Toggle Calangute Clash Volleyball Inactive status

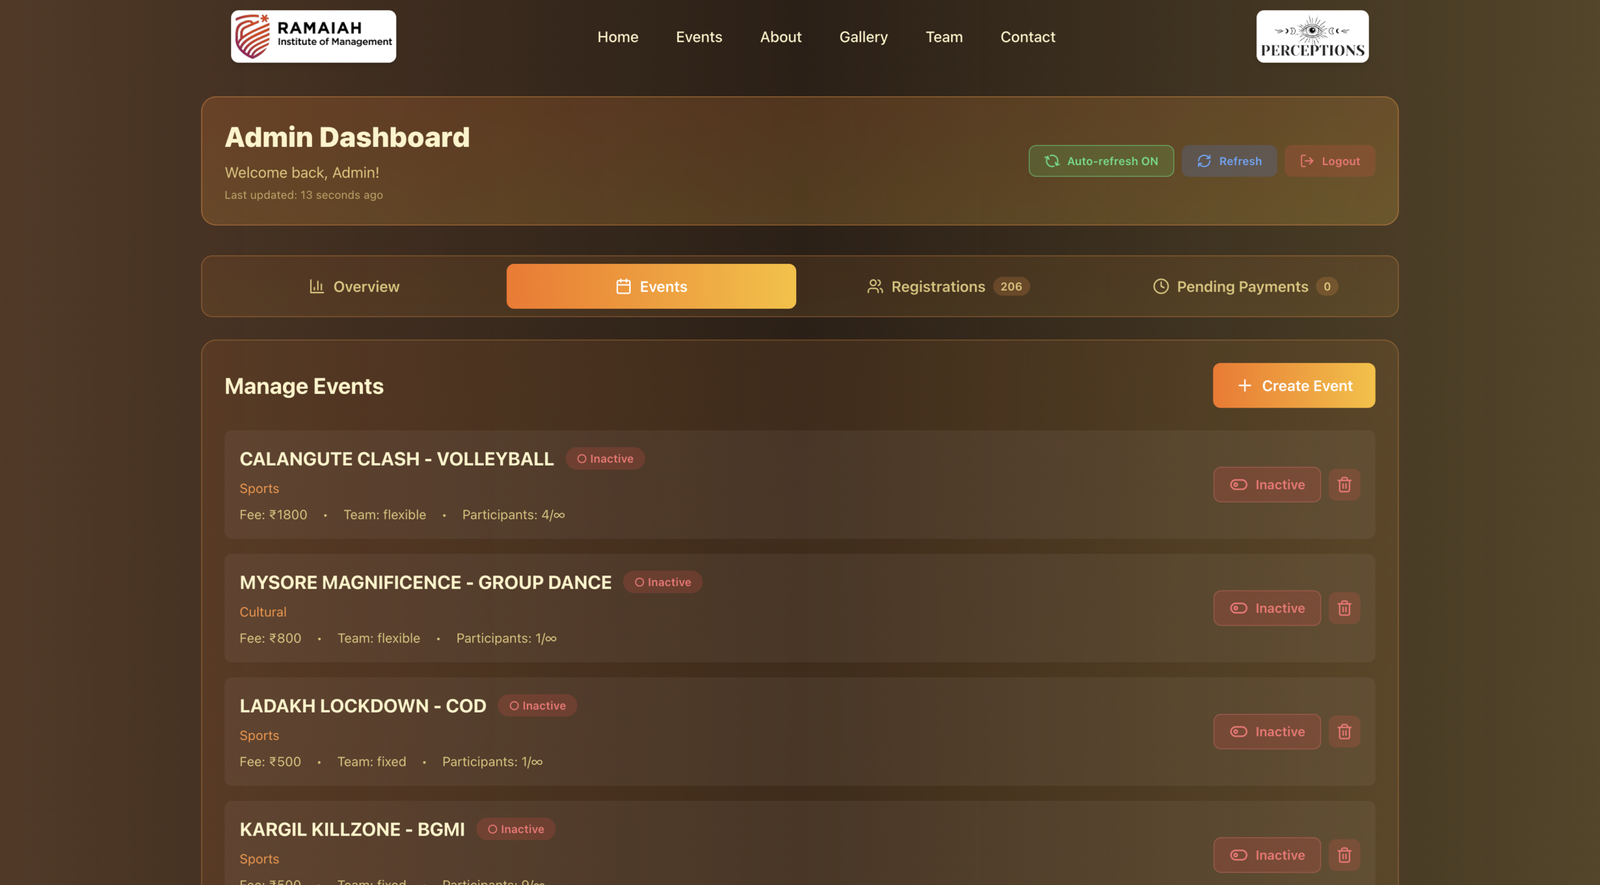click(x=1266, y=485)
